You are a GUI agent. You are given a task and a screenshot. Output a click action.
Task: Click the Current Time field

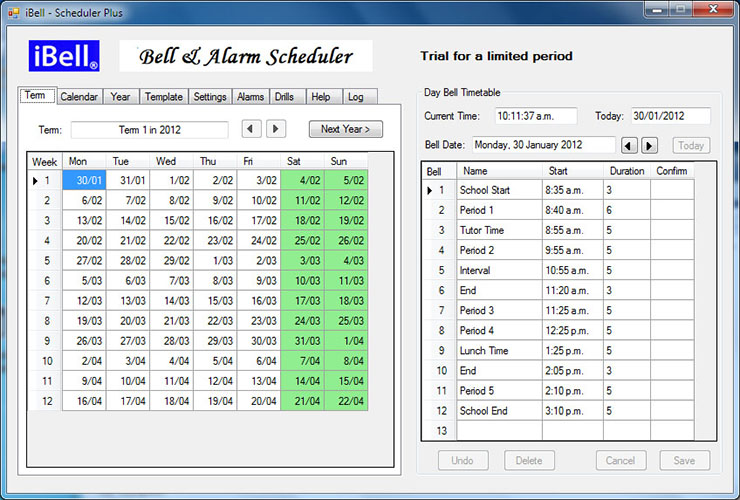[x=536, y=116]
